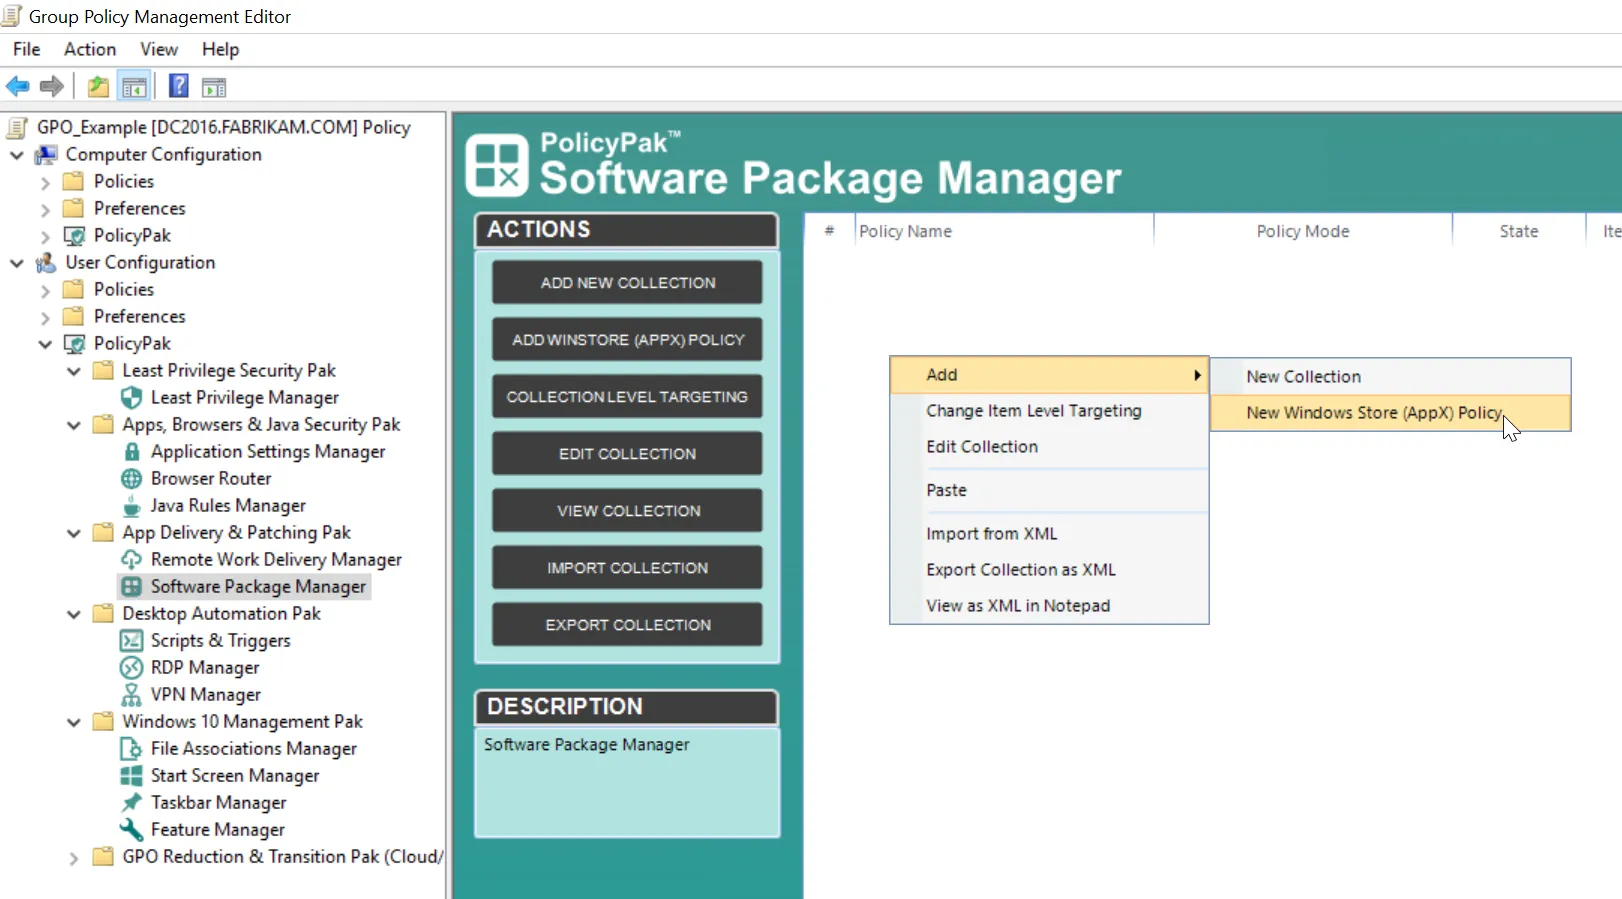The image size is (1622, 899).
Task: Sort by Policy Name column header
Action: click(x=1004, y=231)
